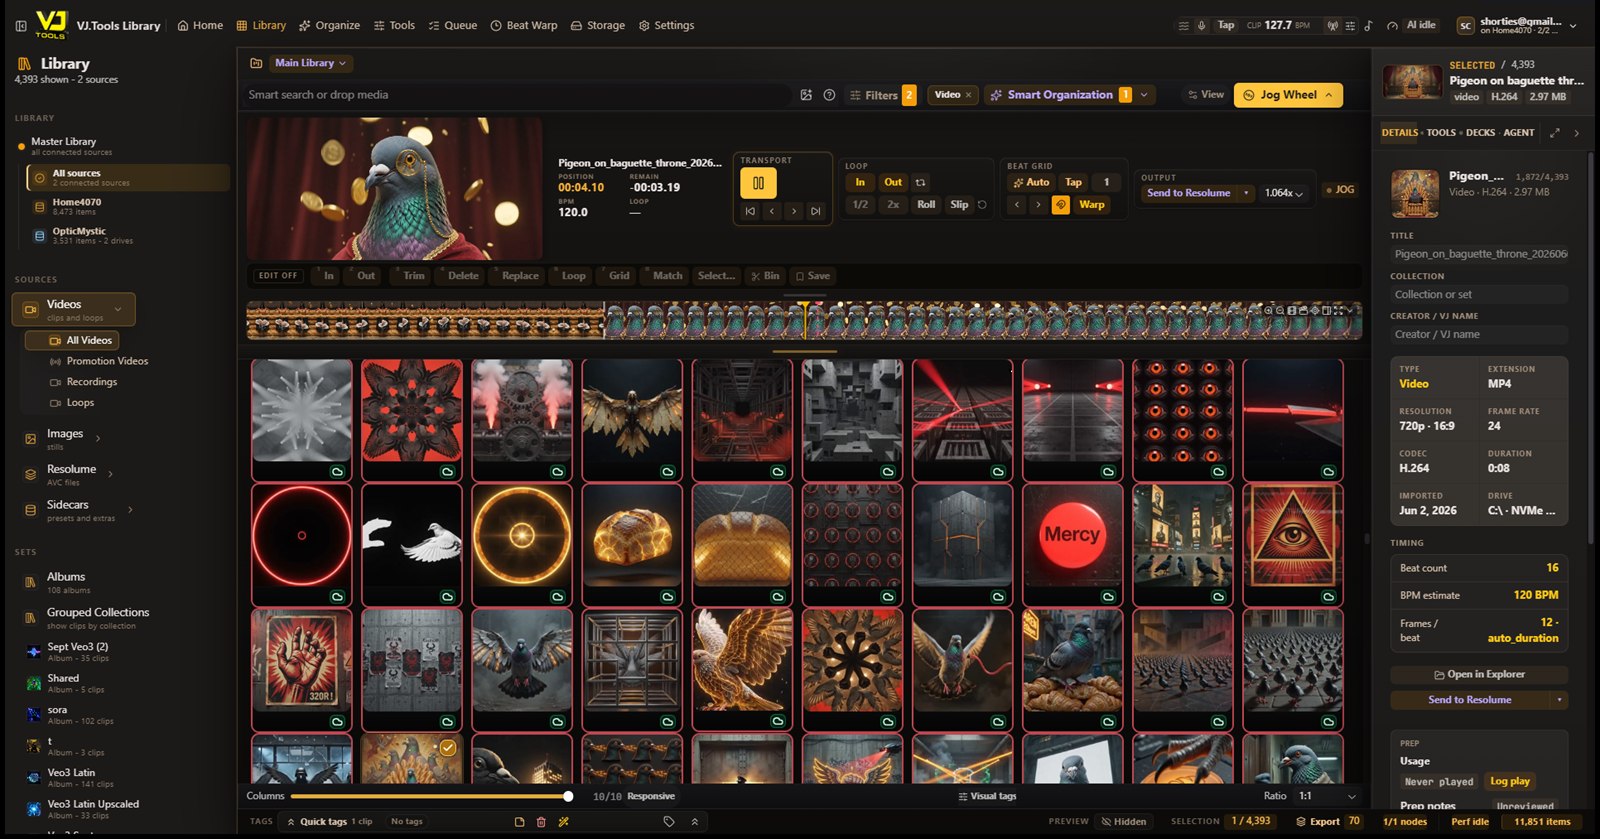Open the Queue page
1600x839 pixels.
tap(452, 25)
